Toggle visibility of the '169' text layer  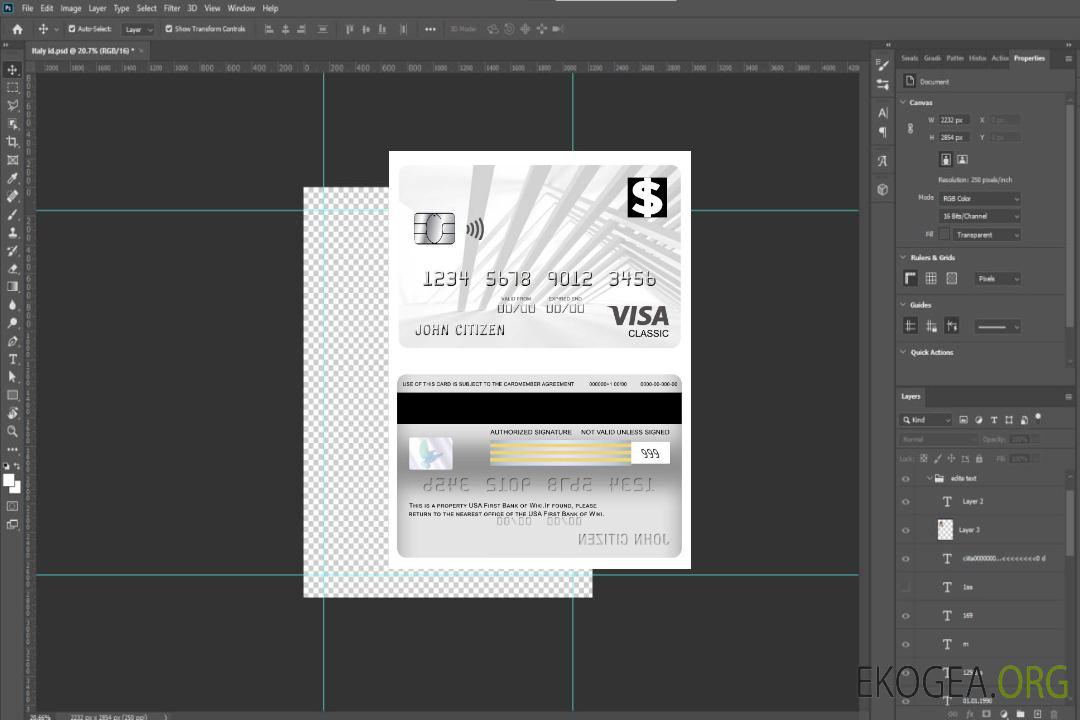click(906, 616)
